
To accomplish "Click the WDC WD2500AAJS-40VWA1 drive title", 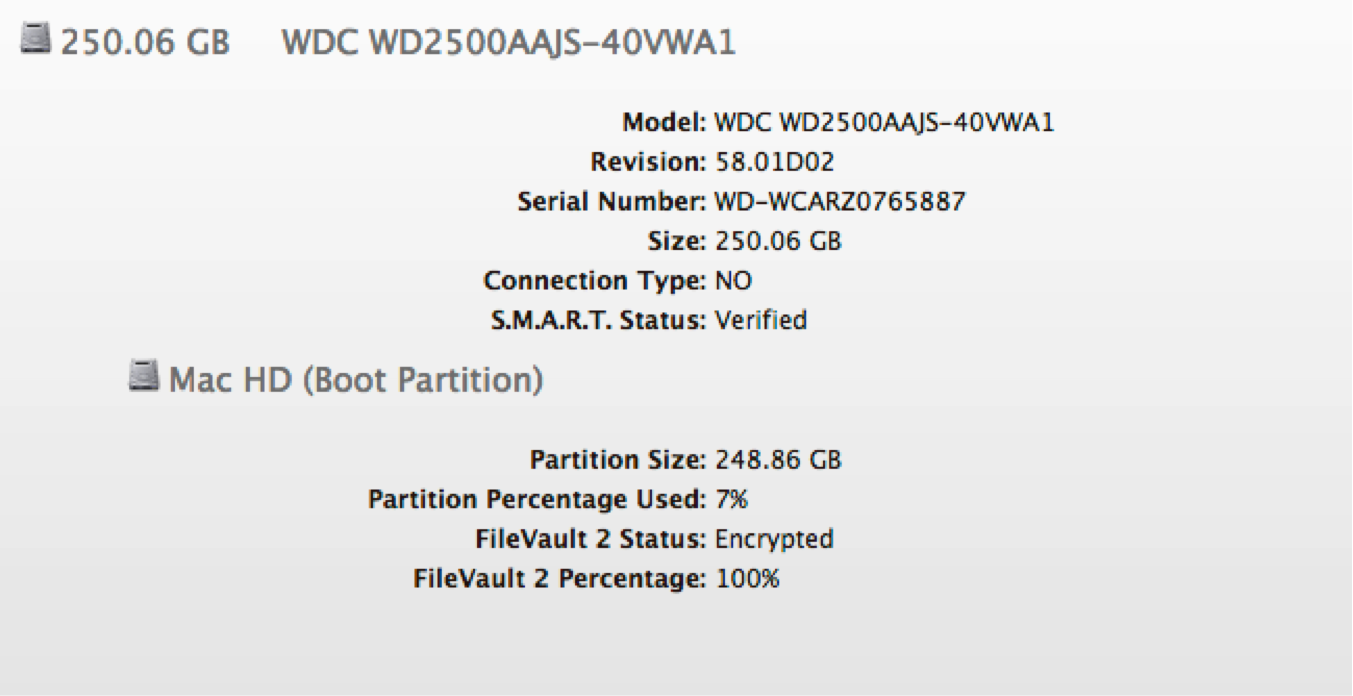I will [509, 43].
